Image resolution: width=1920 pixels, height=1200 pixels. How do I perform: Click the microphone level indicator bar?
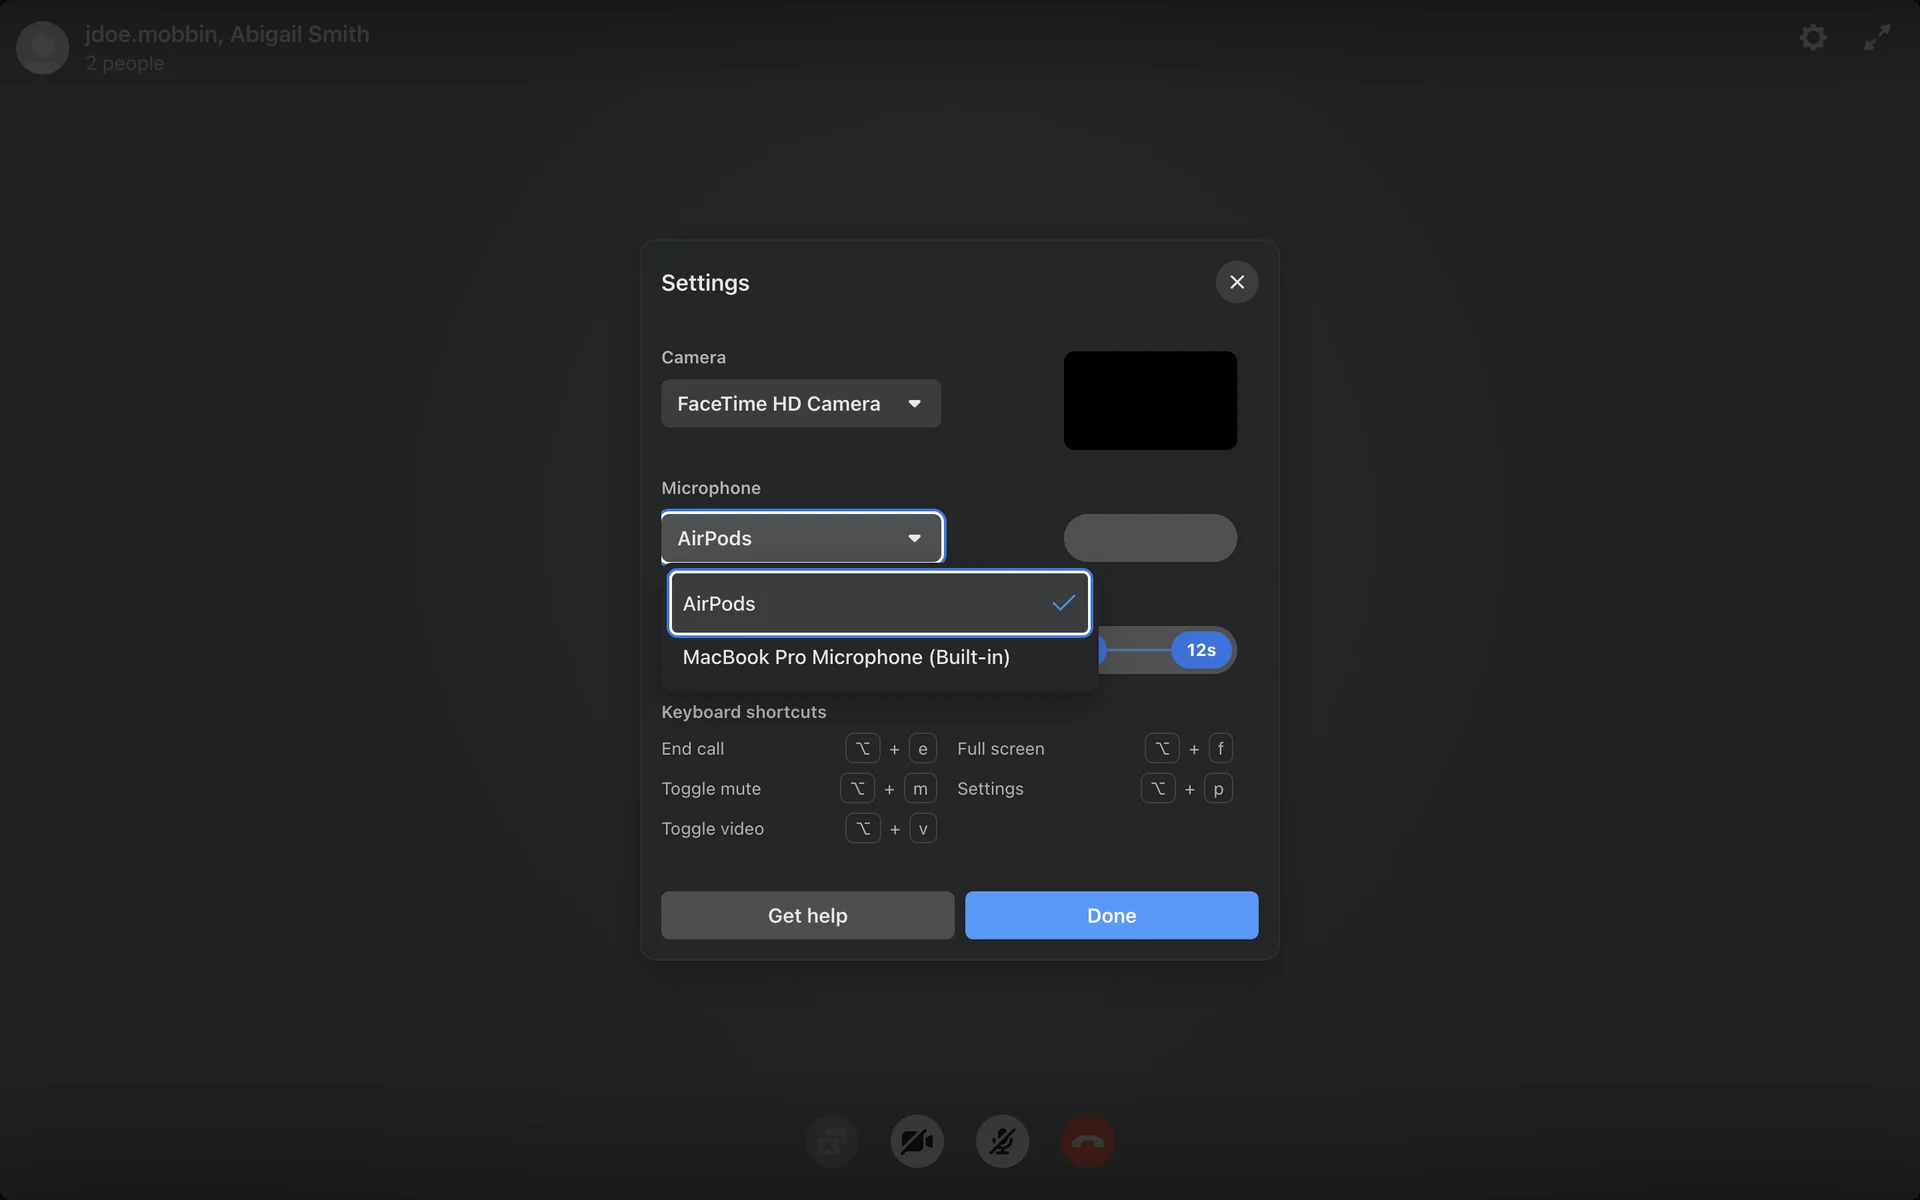(1150, 538)
